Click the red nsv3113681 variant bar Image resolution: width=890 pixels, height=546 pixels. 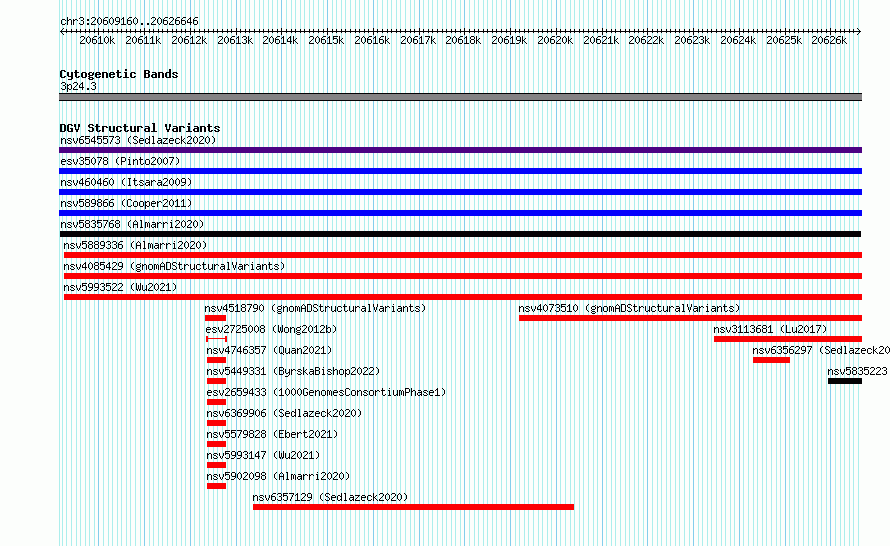point(788,339)
